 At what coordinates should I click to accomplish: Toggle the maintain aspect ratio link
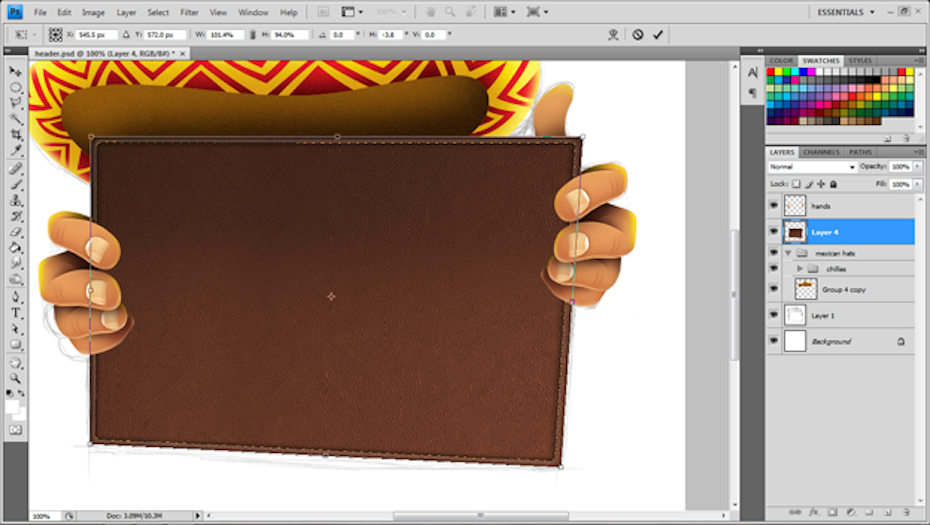[x=252, y=34]
